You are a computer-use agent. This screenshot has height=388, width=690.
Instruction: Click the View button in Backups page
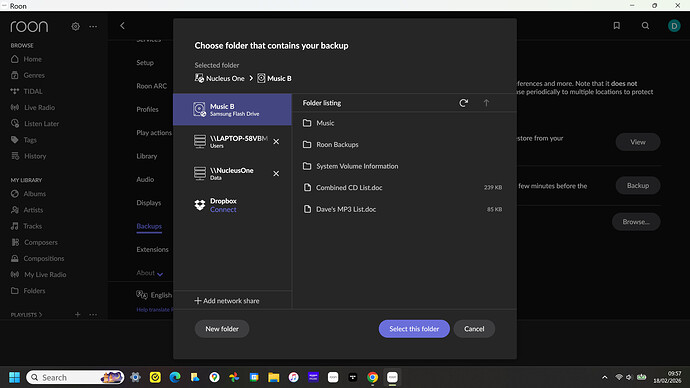(638, 142)
